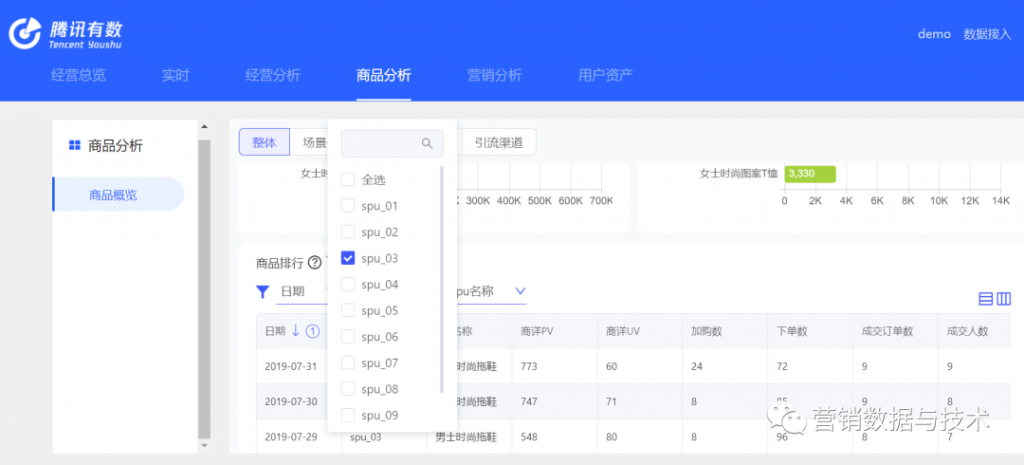Click the blue filter funnel icon
The width and height of the screenshot is (1024, 465).
(263, 292)
